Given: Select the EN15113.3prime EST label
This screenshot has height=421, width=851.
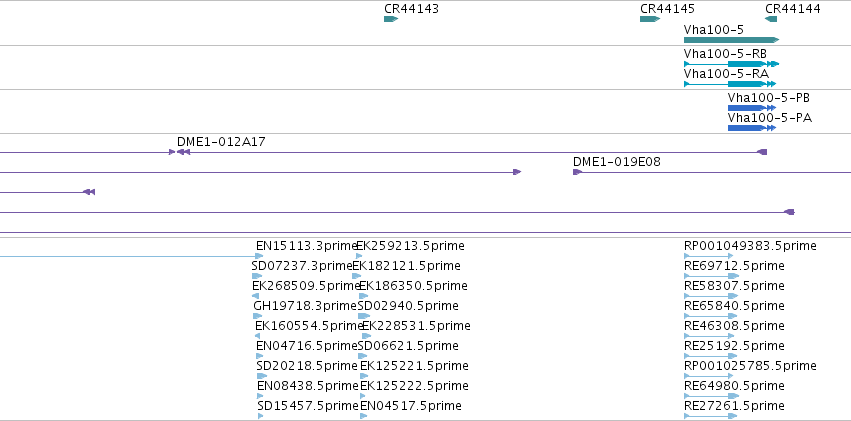Looking at the screenshot, I should (x=307, y=246).
